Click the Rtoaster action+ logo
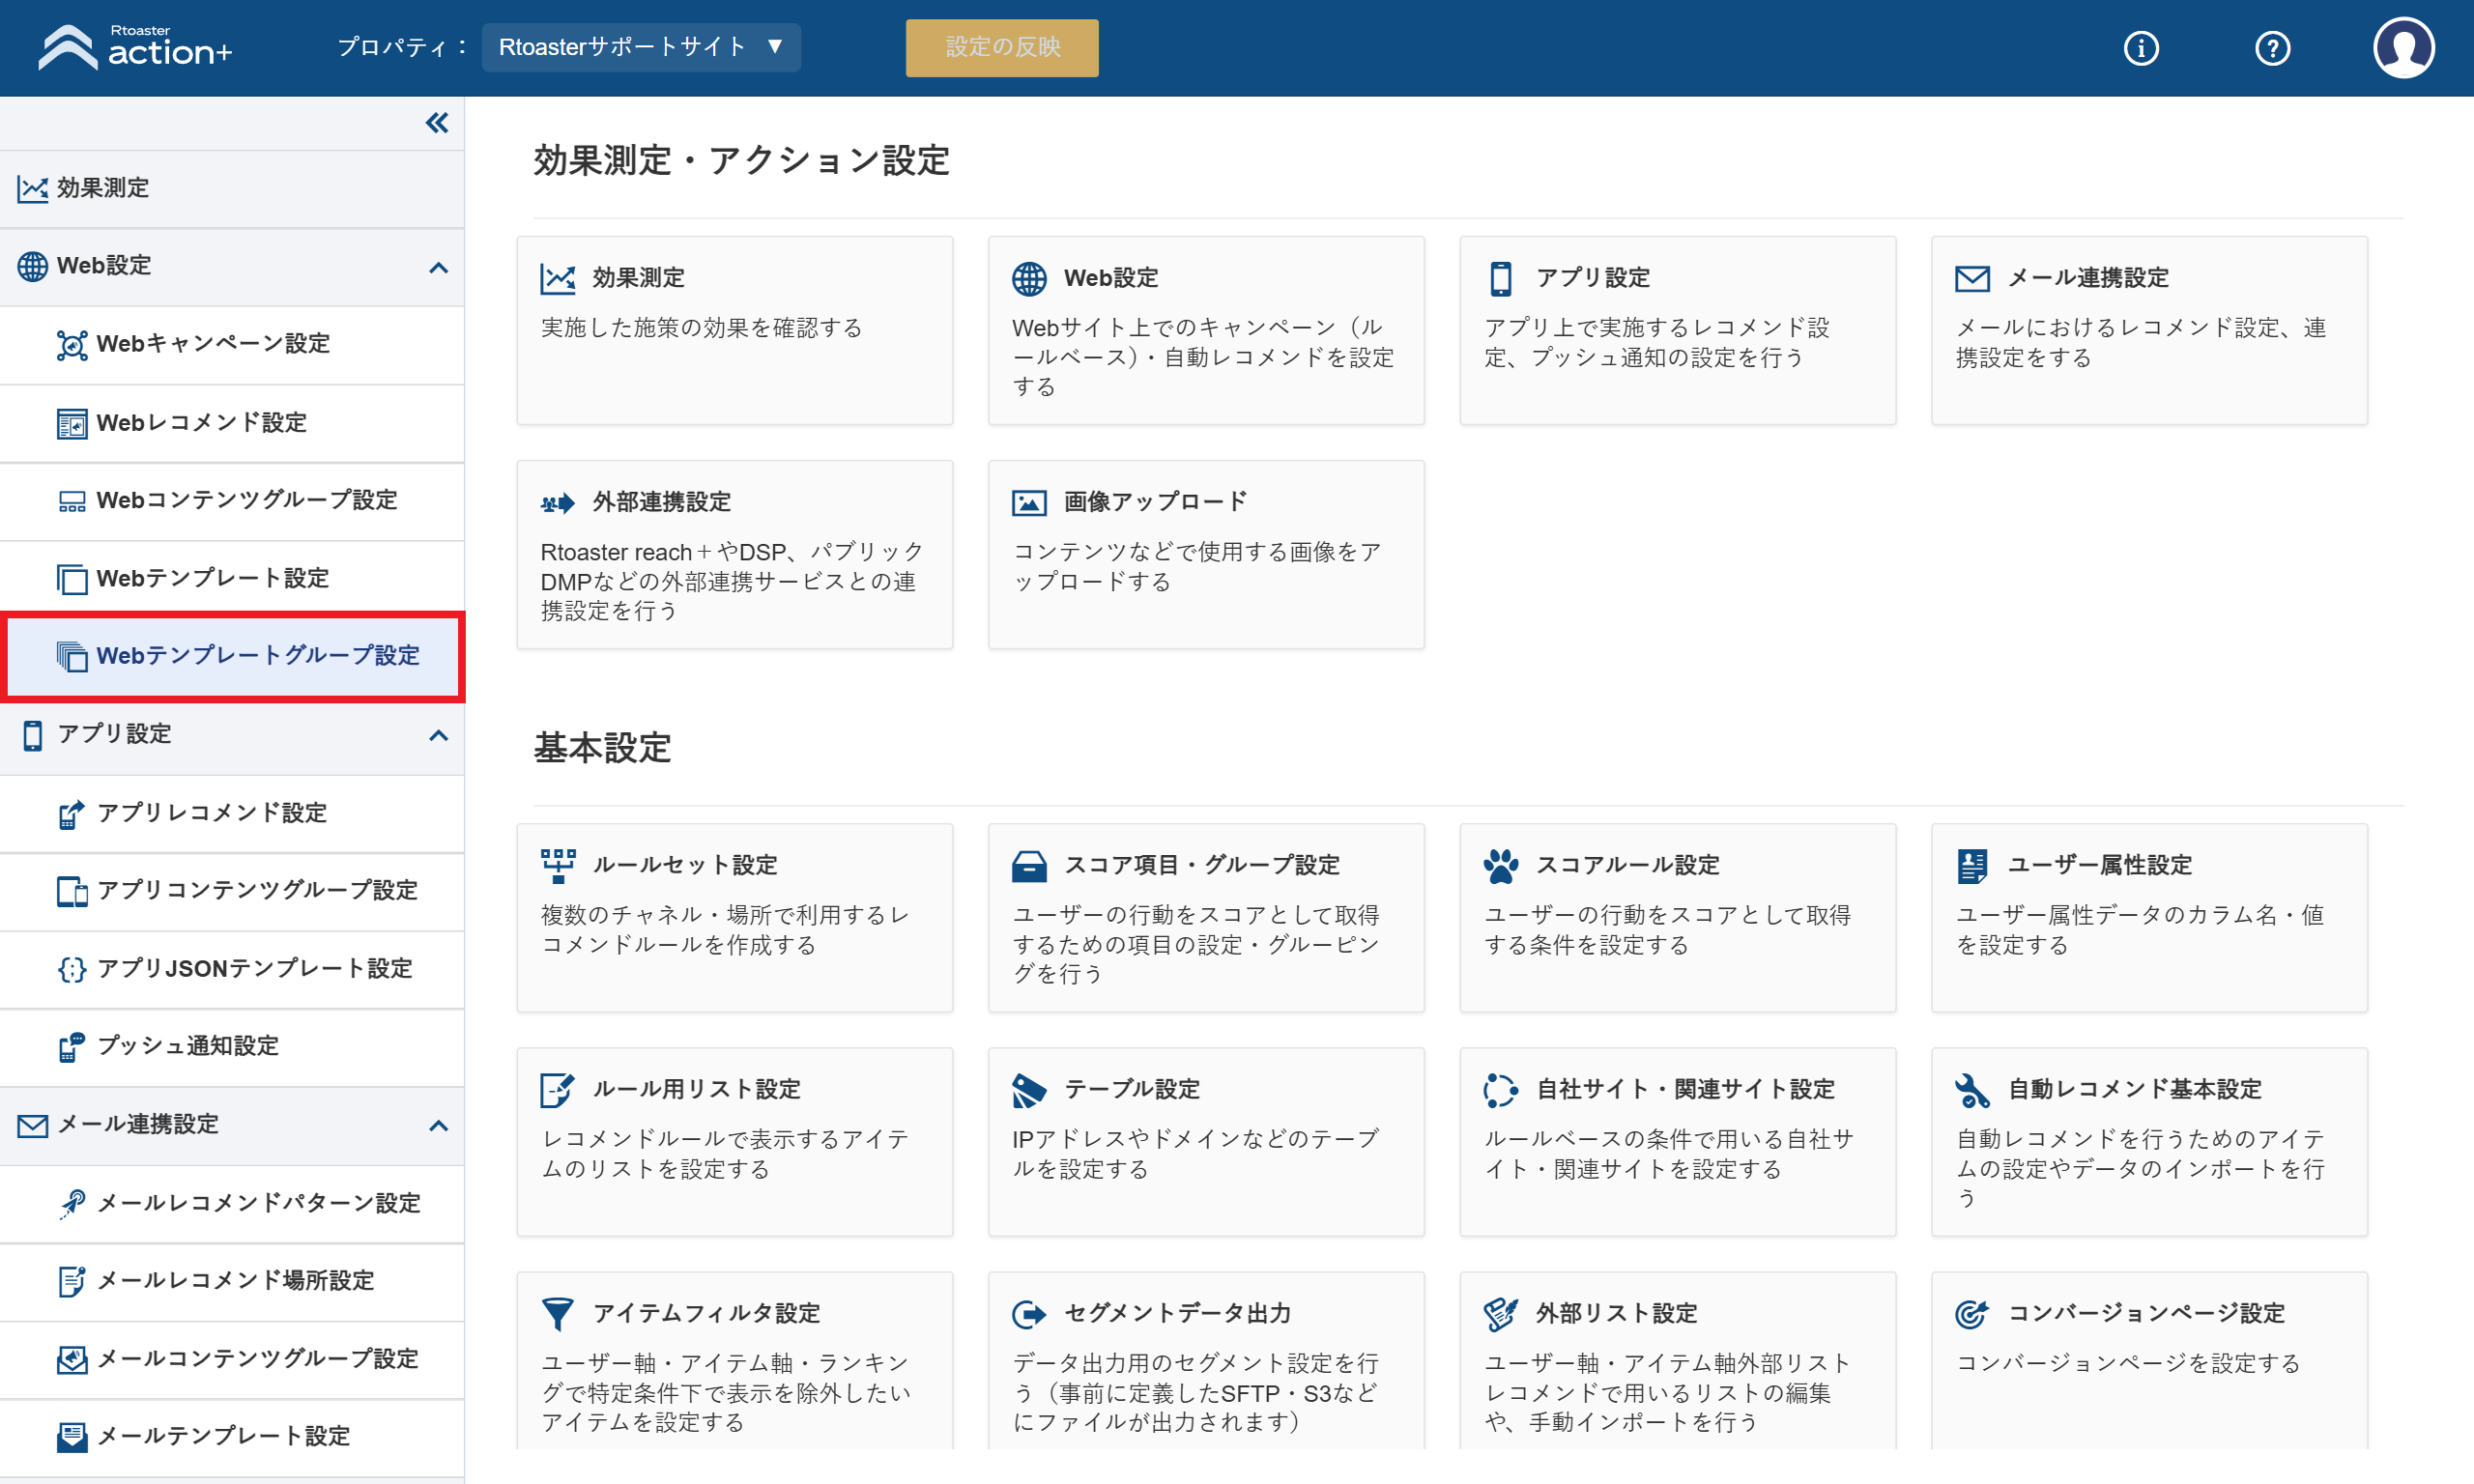This screenshot has width=2474, height=1484. click(x=135, y=47)
